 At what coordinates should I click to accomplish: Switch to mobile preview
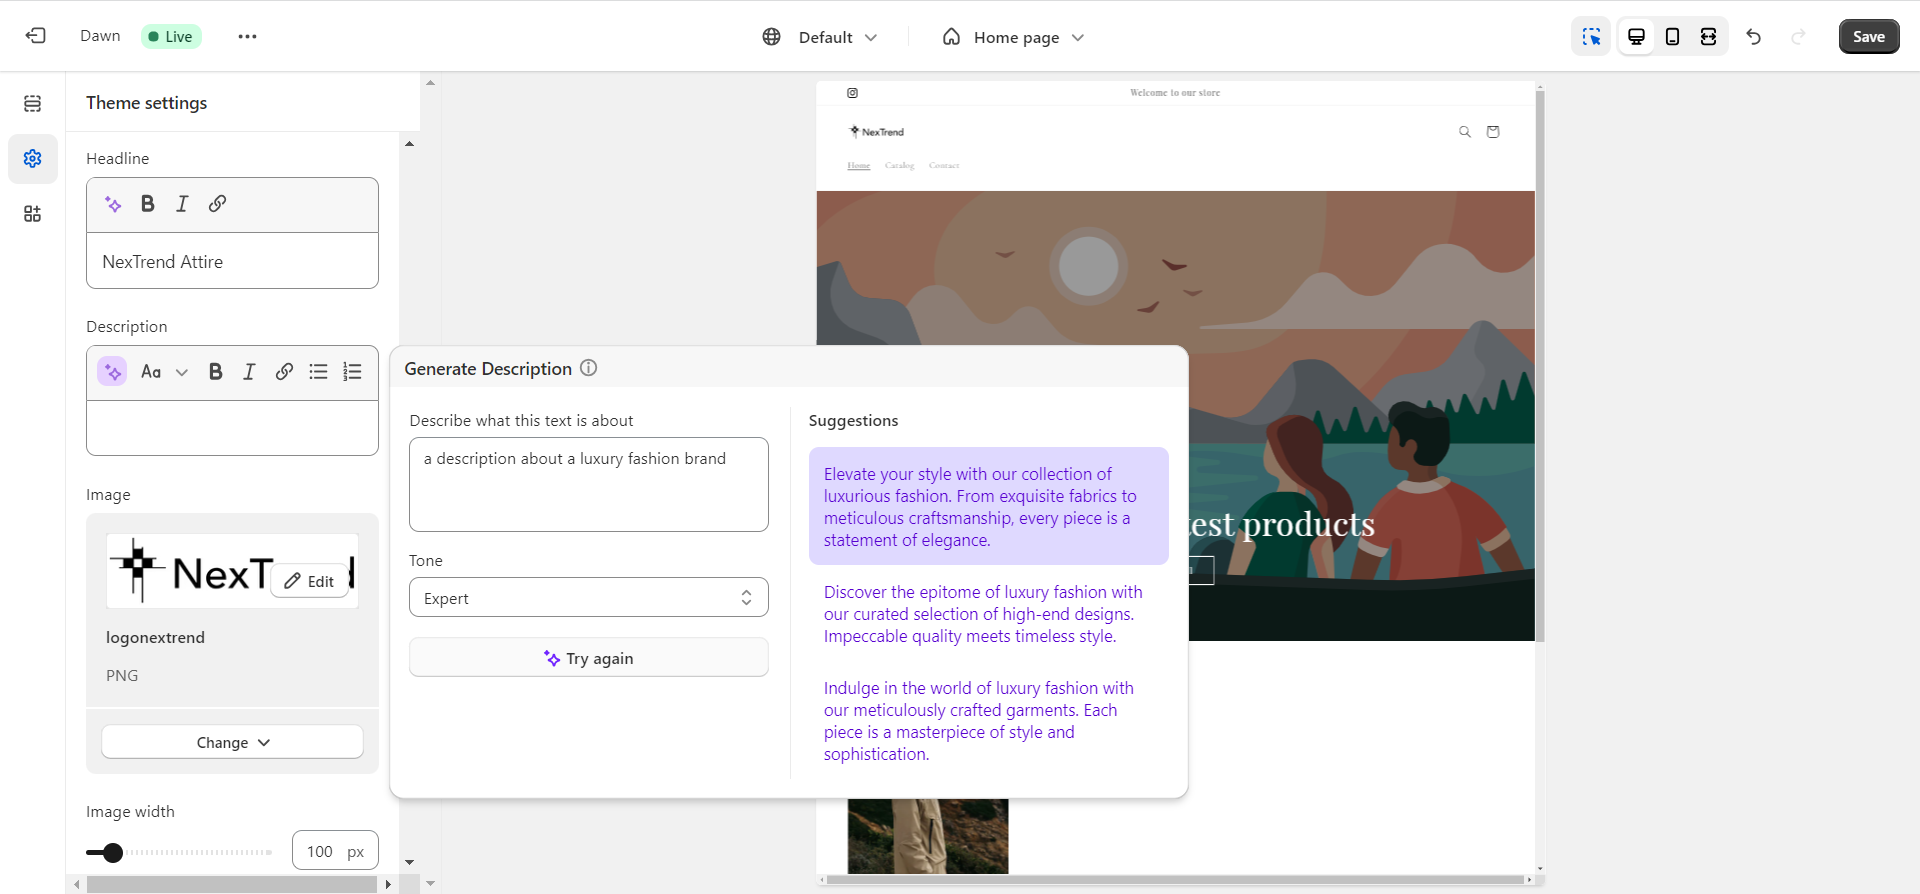(x=1672, y=37)
